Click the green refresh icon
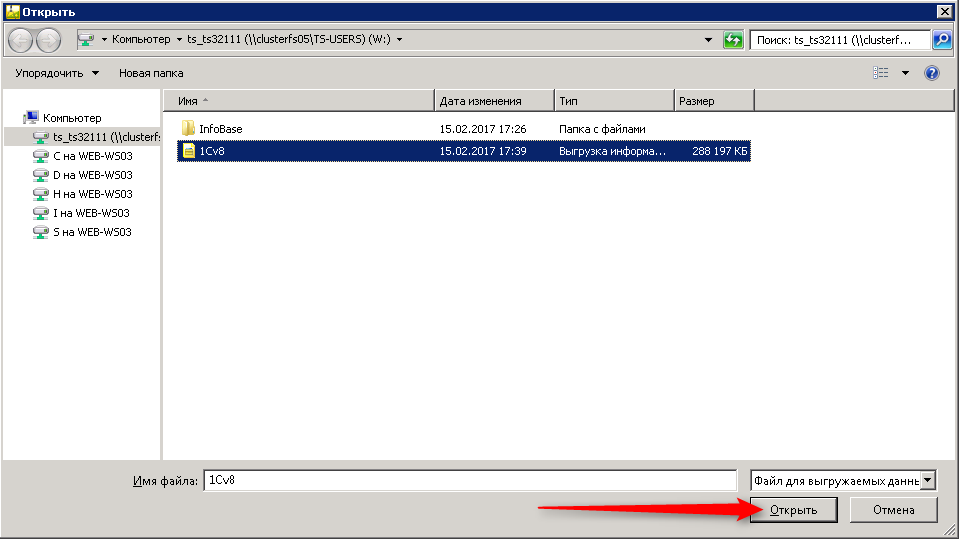The height and width of the screenshot is (539, 959). (x=733, y=40)
